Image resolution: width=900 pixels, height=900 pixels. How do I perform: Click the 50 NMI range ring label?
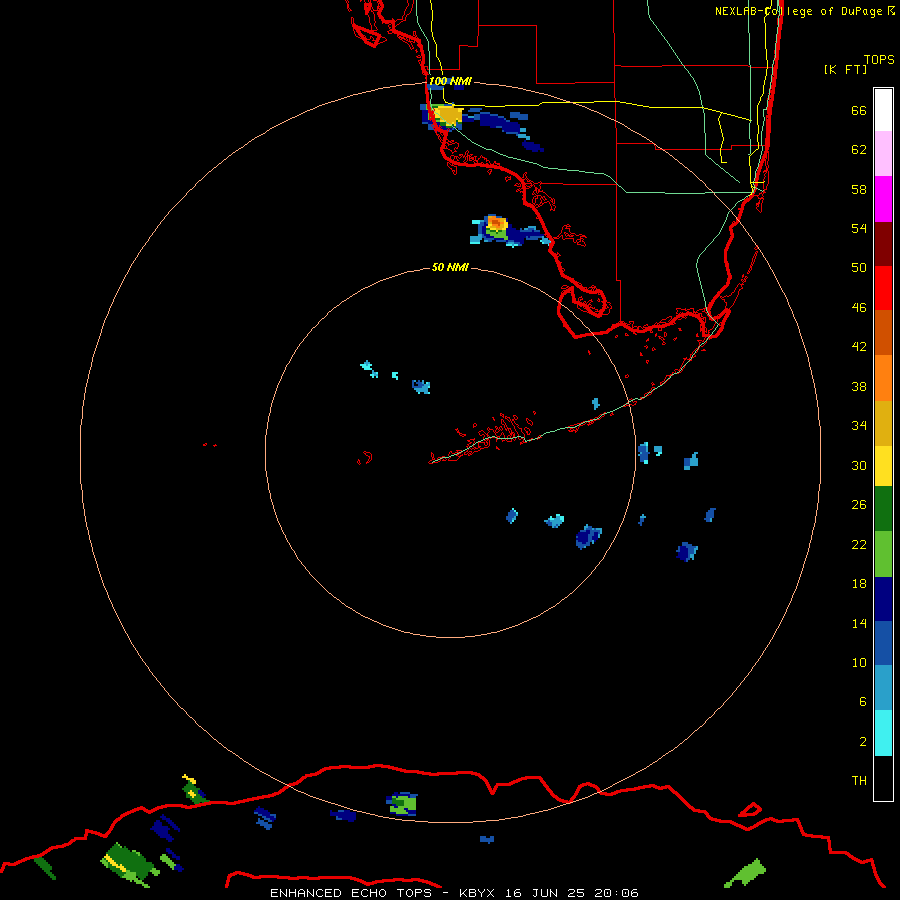point(450,267)
